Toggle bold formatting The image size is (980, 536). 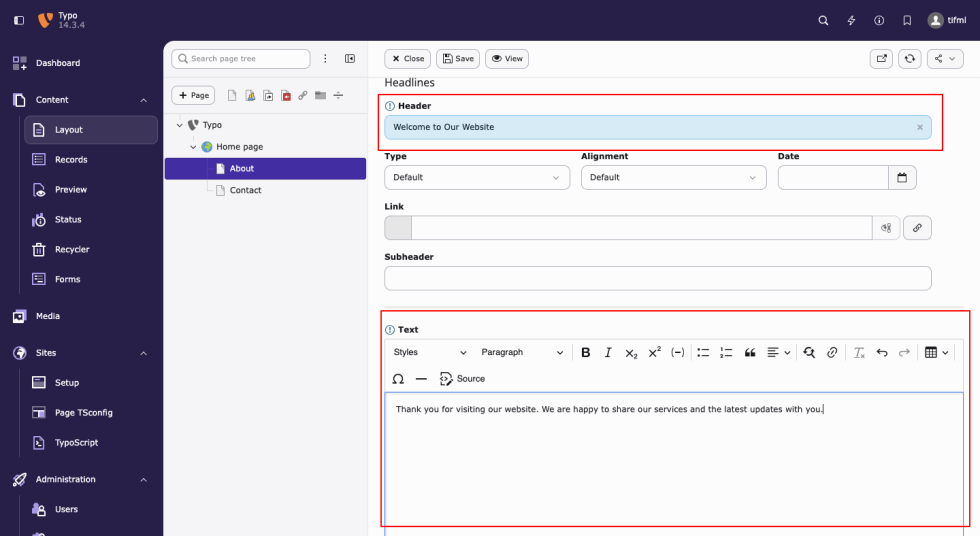(586, 352)
